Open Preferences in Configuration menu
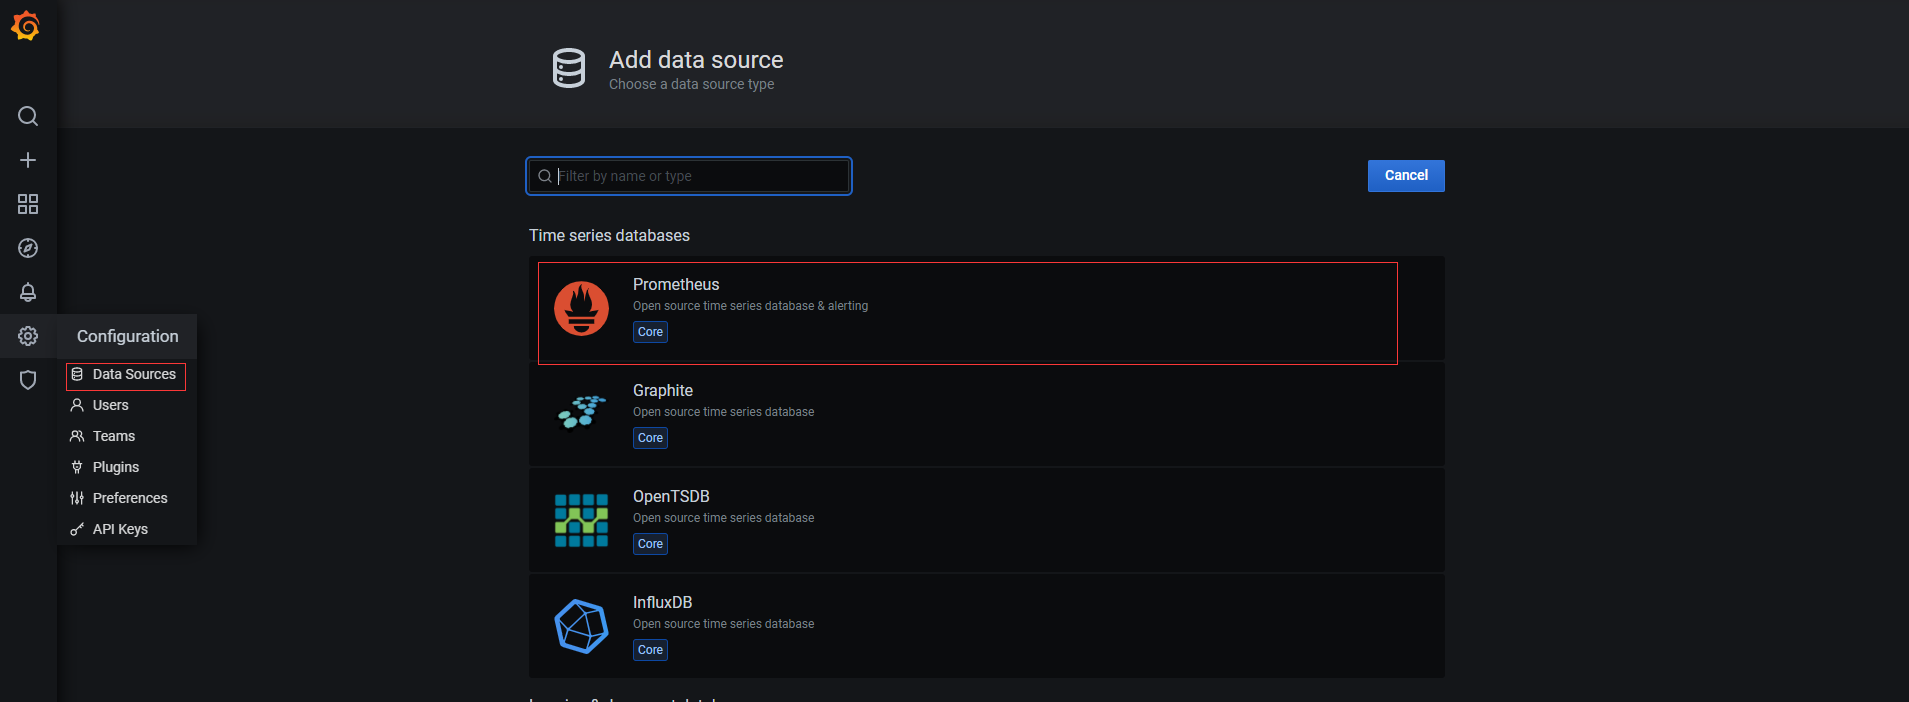The height and width of the screenshot is (702, 1909). coord(129,499)
